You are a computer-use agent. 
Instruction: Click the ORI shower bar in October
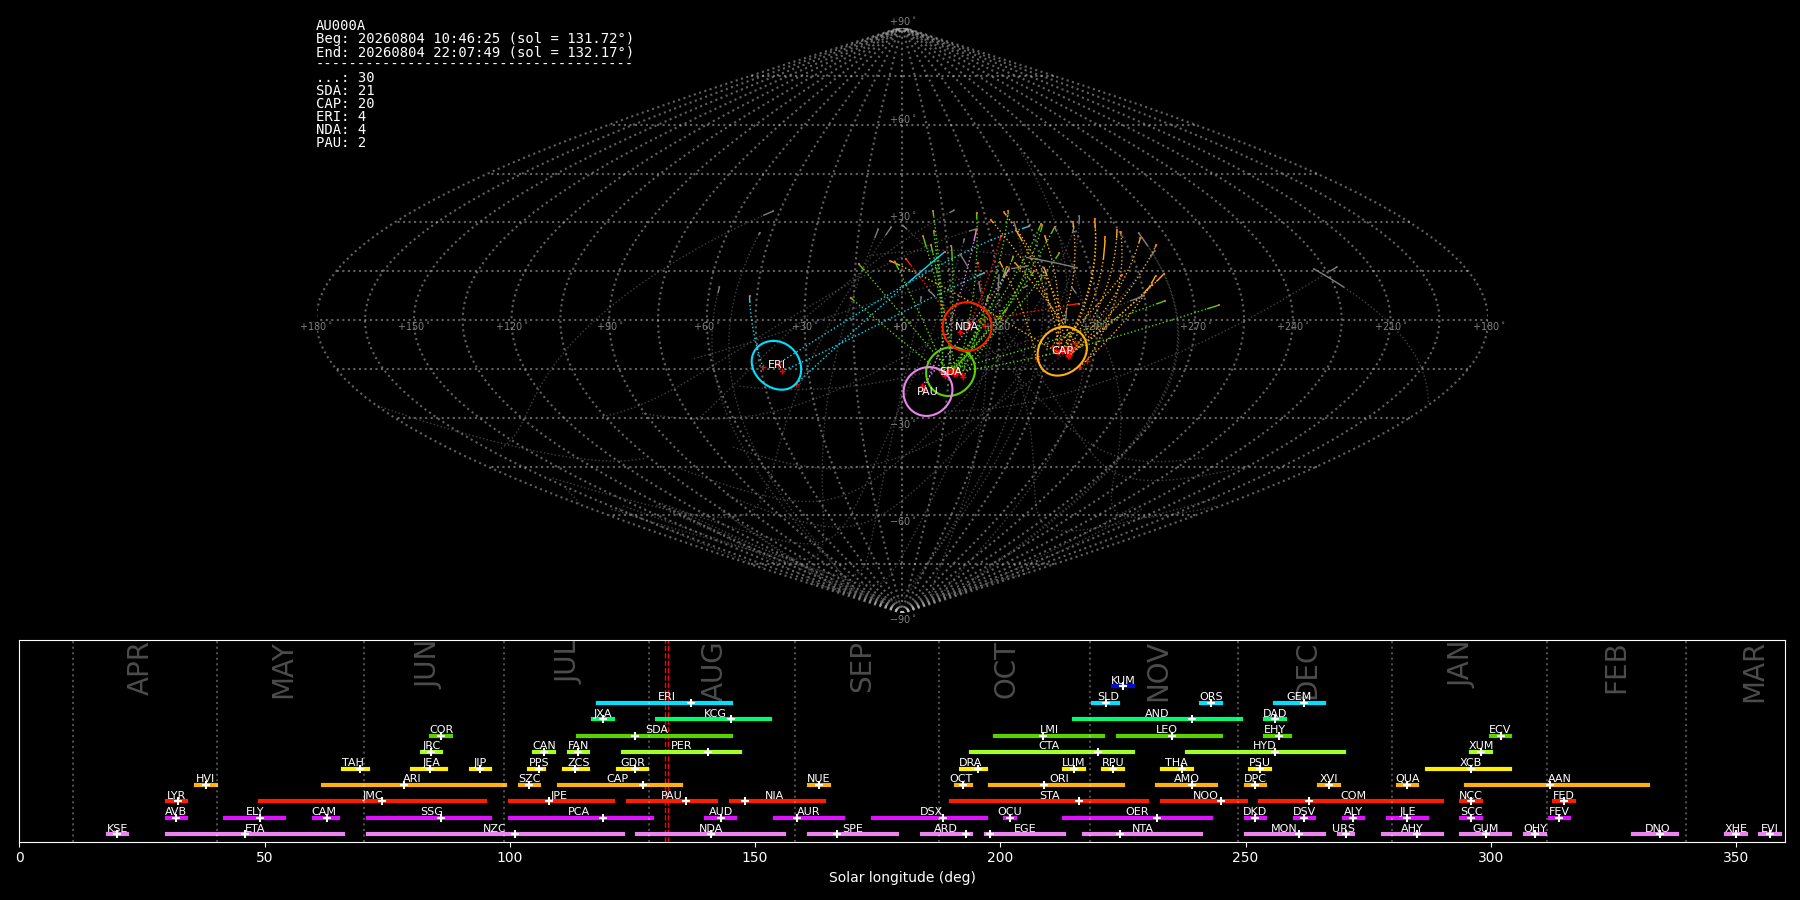pos(1056,785)
